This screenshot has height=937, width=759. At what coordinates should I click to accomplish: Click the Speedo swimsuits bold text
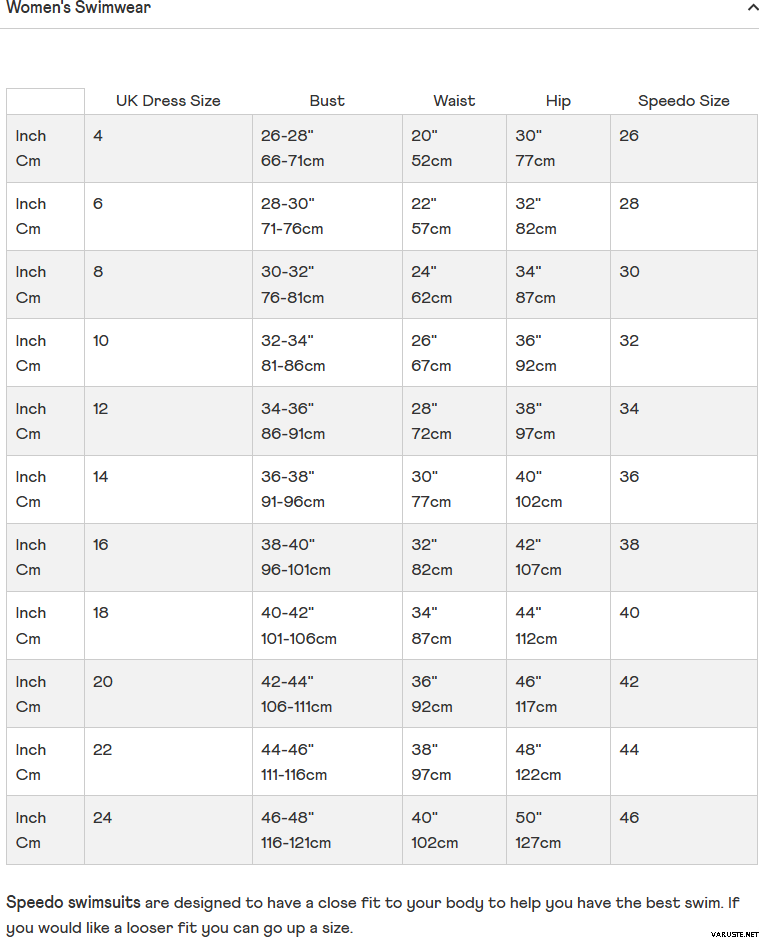tap(74, 902)
